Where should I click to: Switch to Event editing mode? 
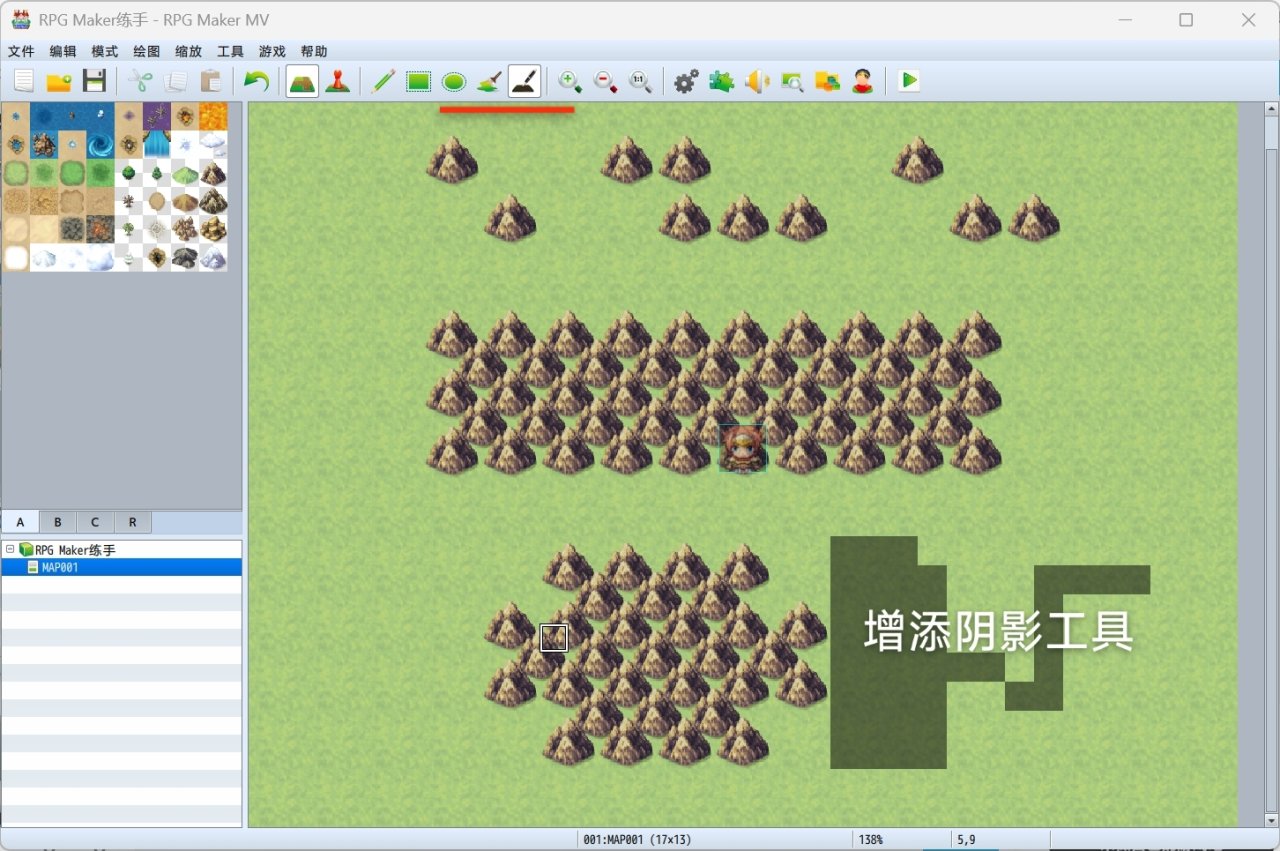tap(338, 81)
